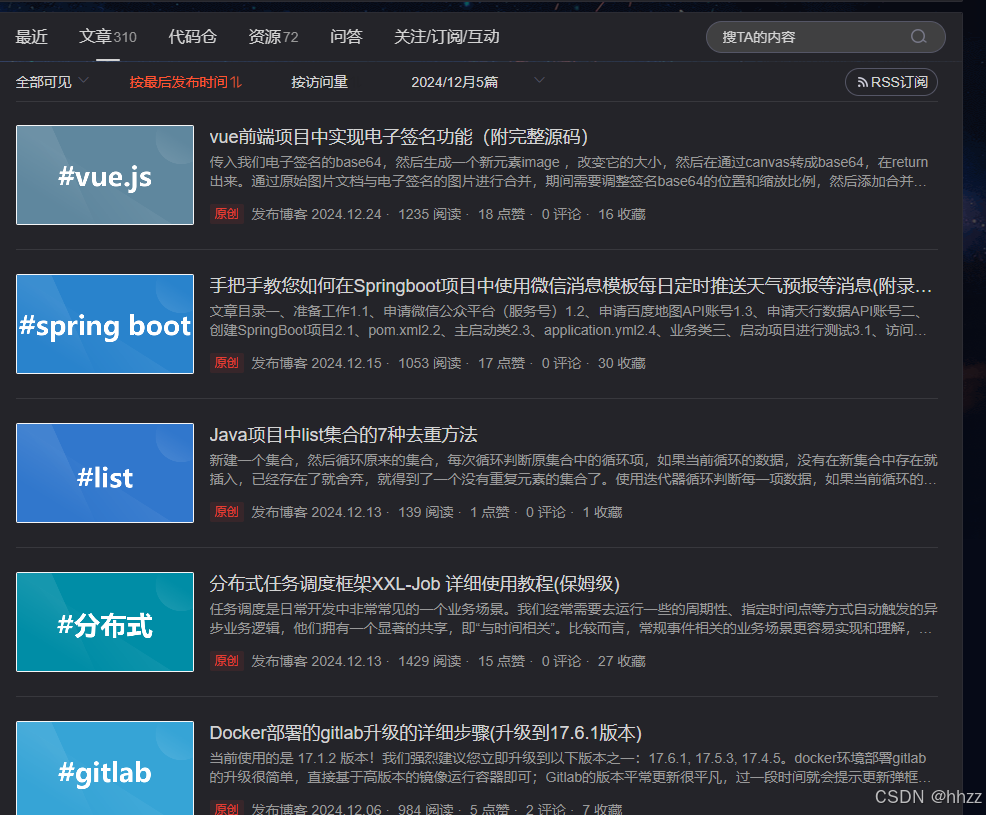Open the 关注/订阅/互动 tab

[x=446, y=36]
